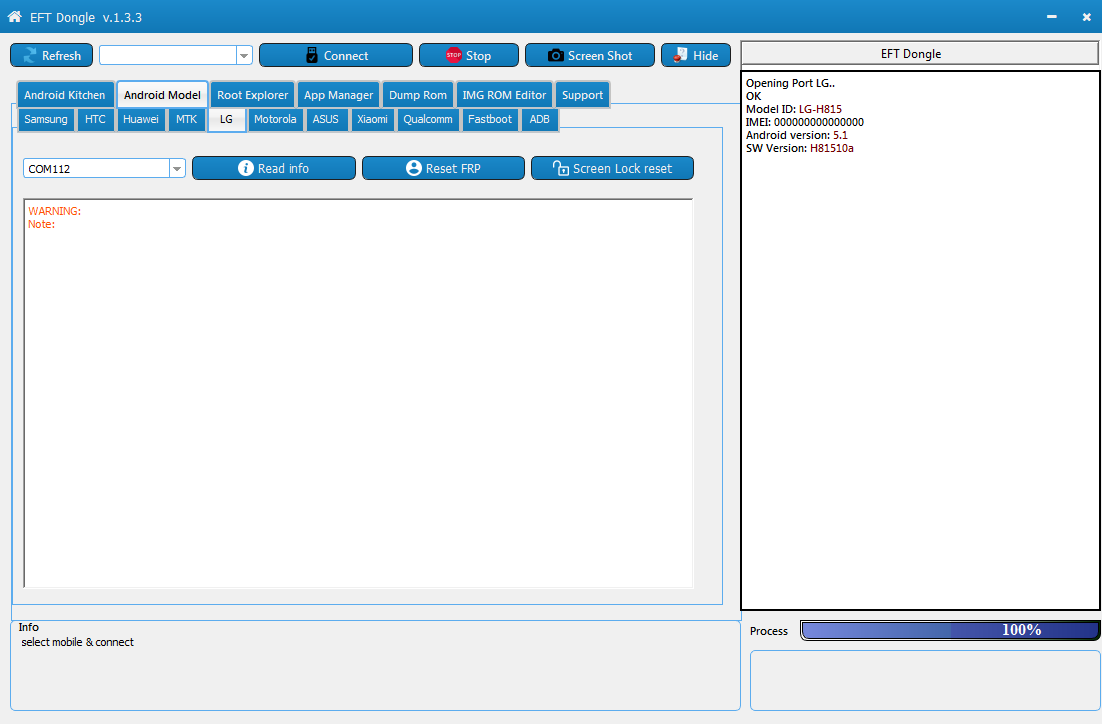Click the Reset FRP button
This screenshot has width=1102, height=724.
[443, 168]
